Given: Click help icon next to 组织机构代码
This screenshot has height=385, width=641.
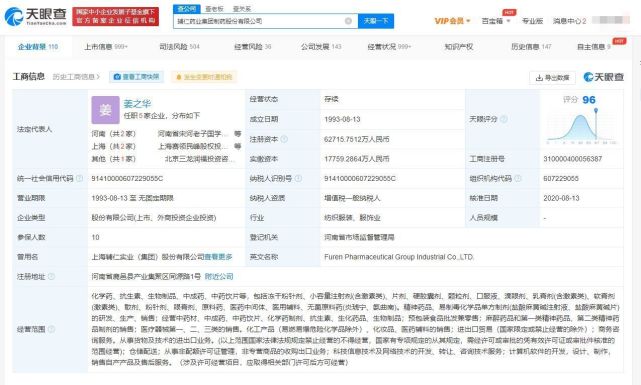Looking at the screenshot, I should click(x=518, y=178).
